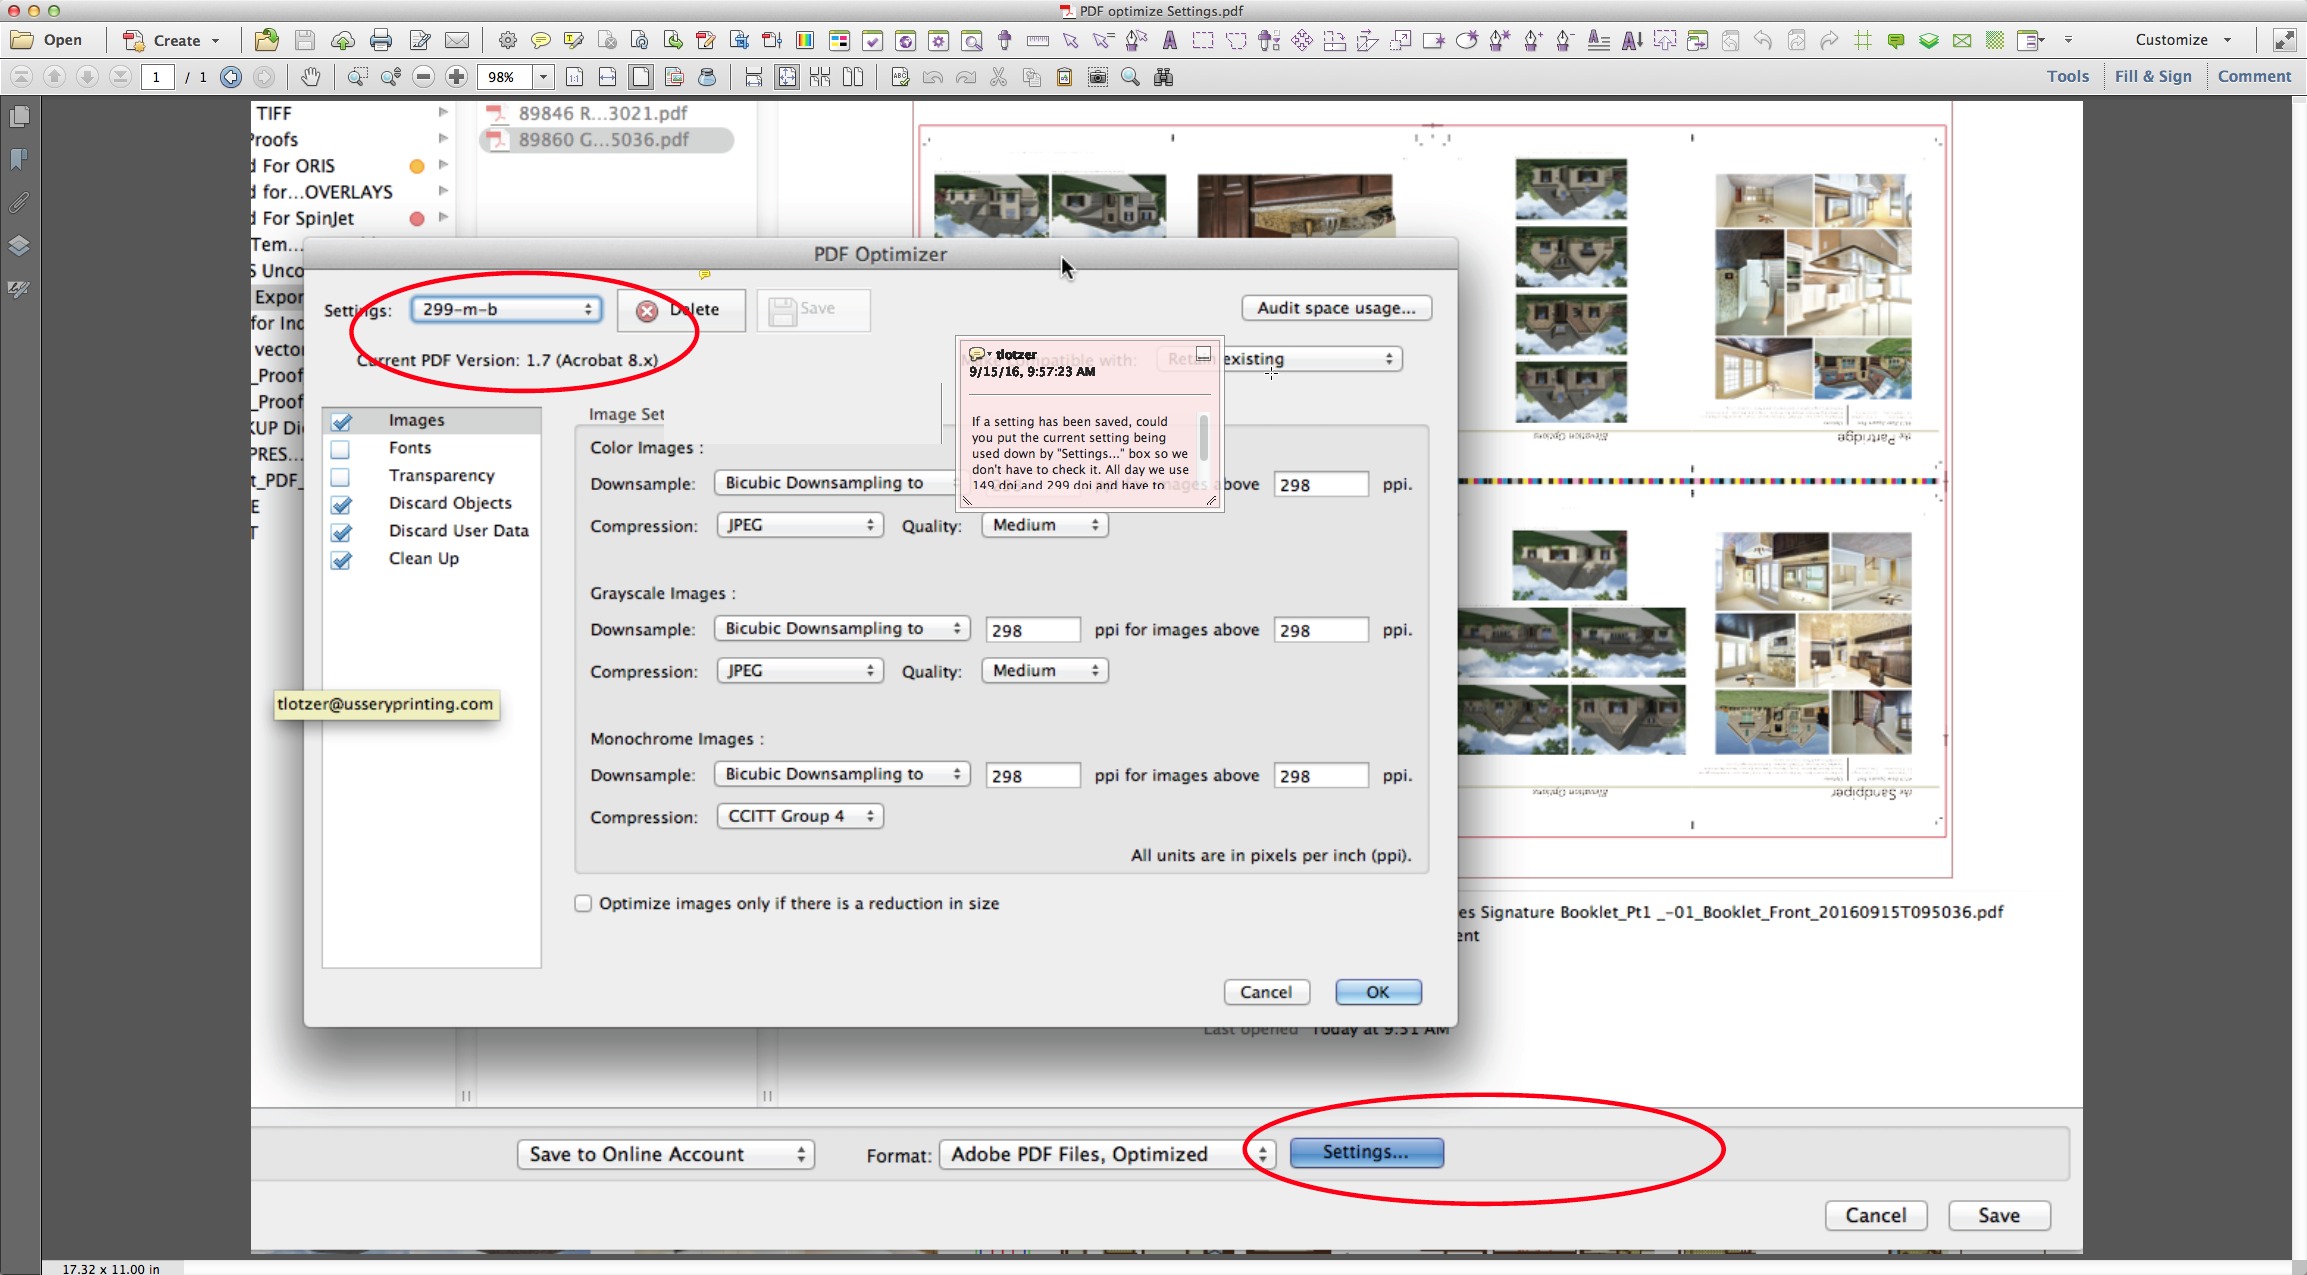Click the sticky note comment icon
This screenshot has height=1275, width=2307.
[x=540, y=40]
